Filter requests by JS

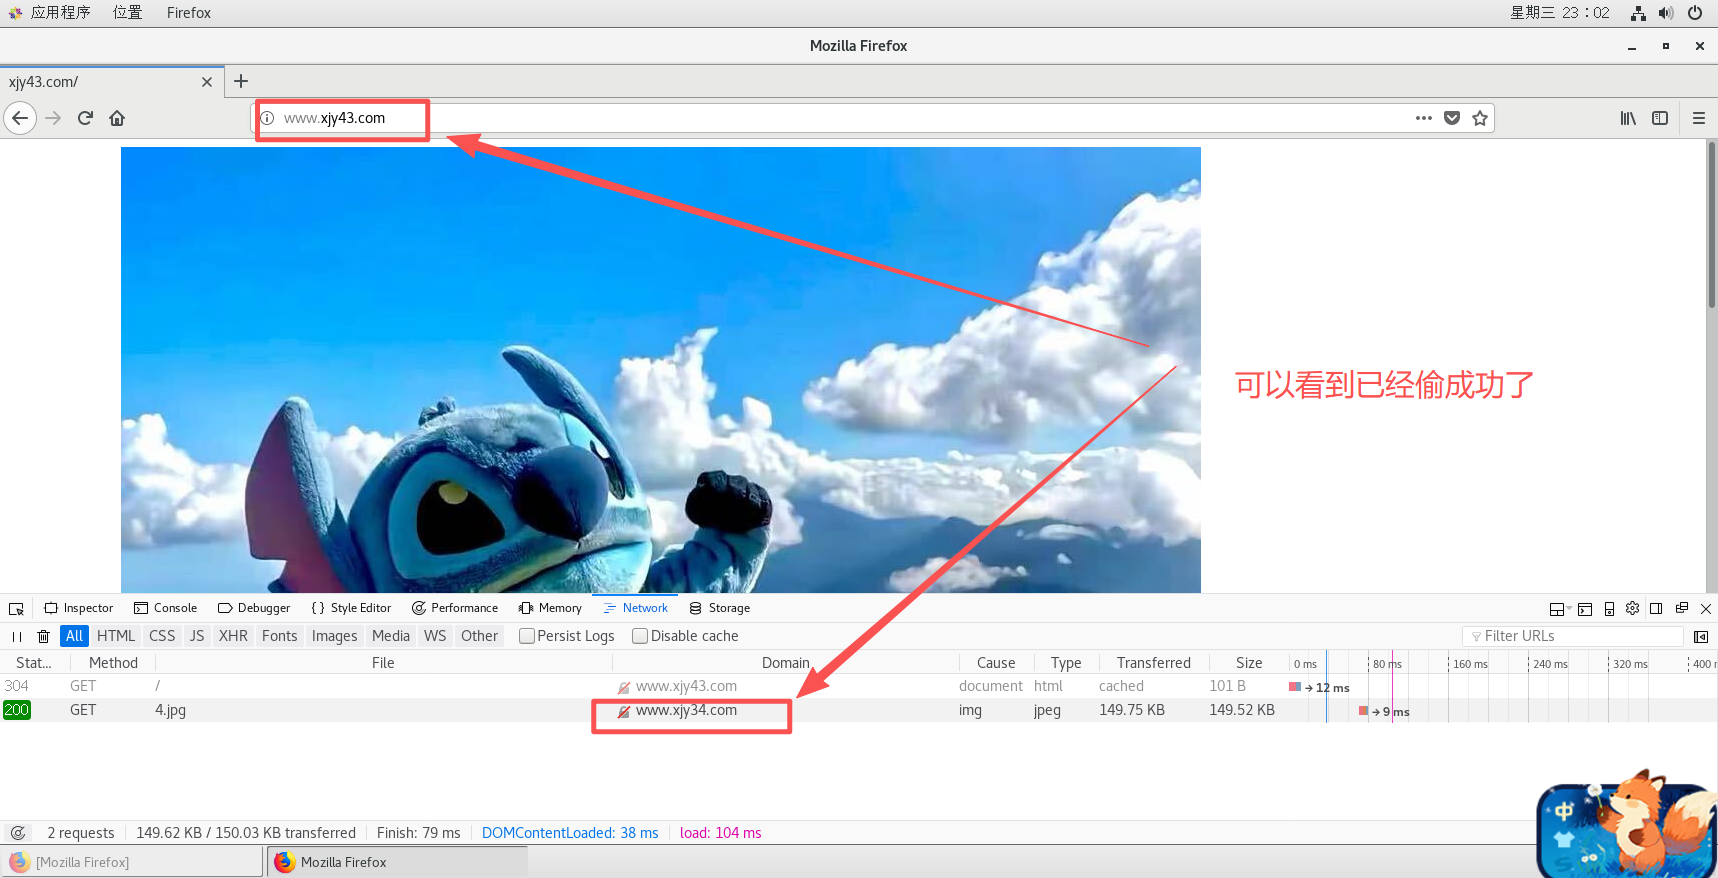click(197, 636)
